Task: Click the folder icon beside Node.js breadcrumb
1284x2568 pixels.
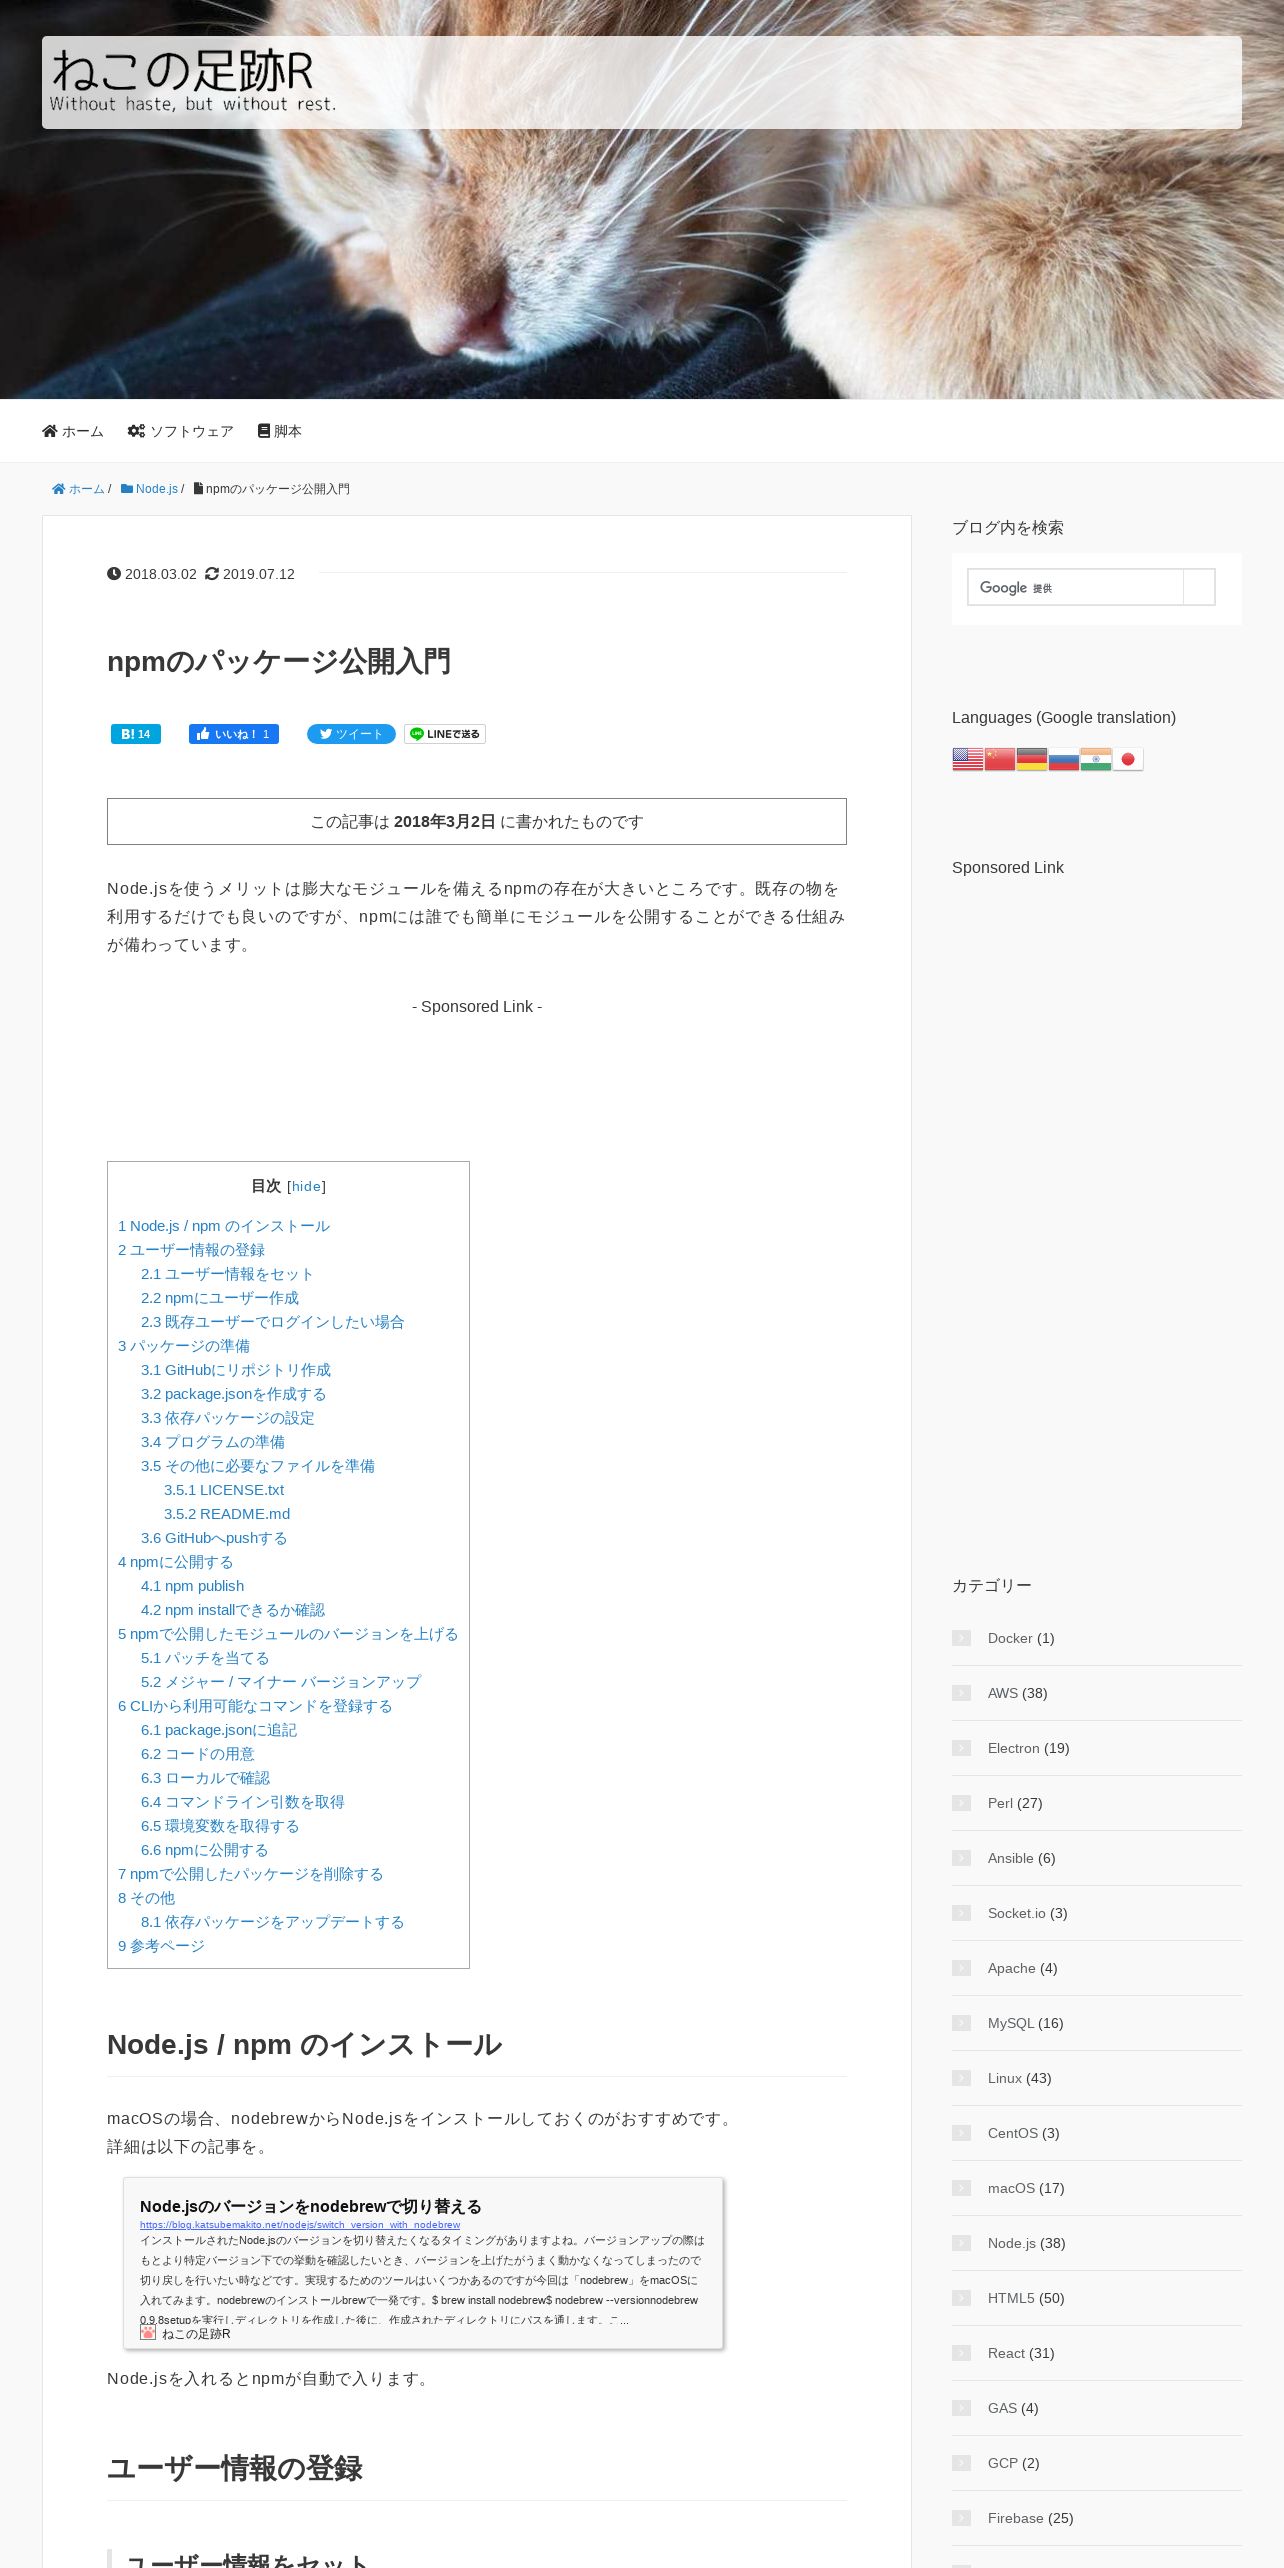Action: tap(127, 489)
